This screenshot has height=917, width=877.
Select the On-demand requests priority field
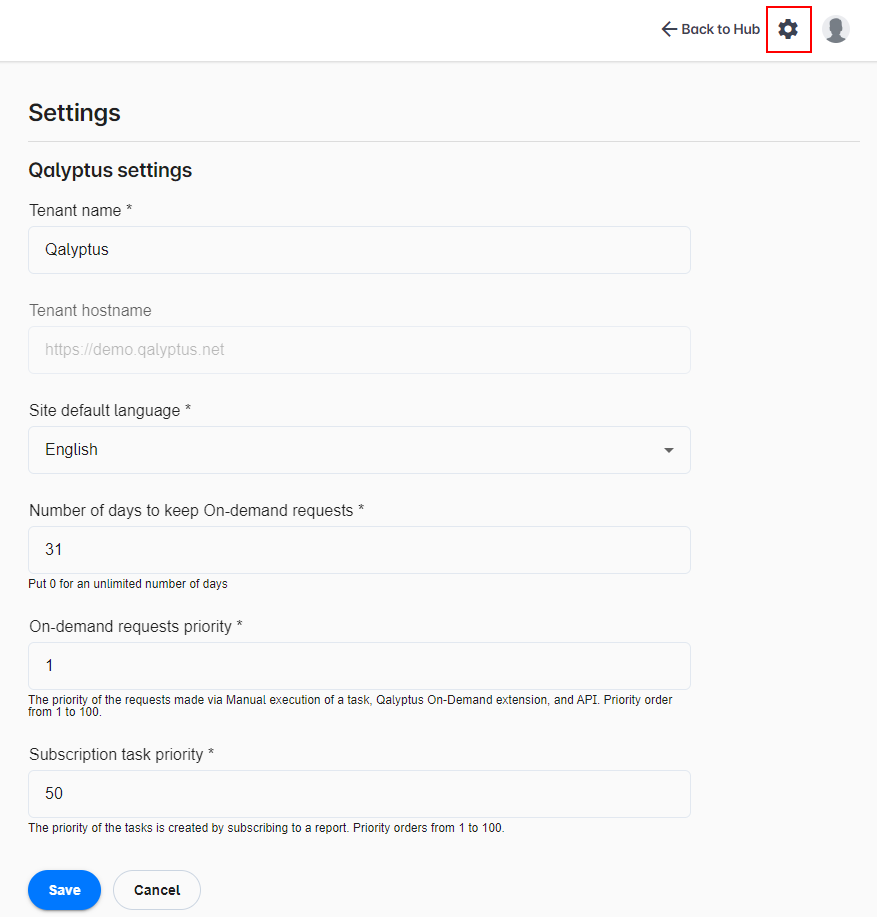(359, 666)
